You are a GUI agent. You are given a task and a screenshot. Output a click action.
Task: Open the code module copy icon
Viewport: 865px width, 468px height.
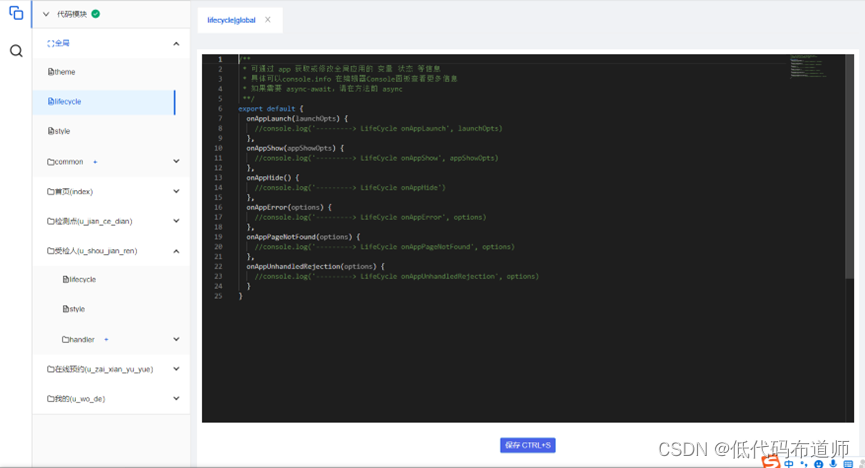pyautogui.click(x=16, y=13)
